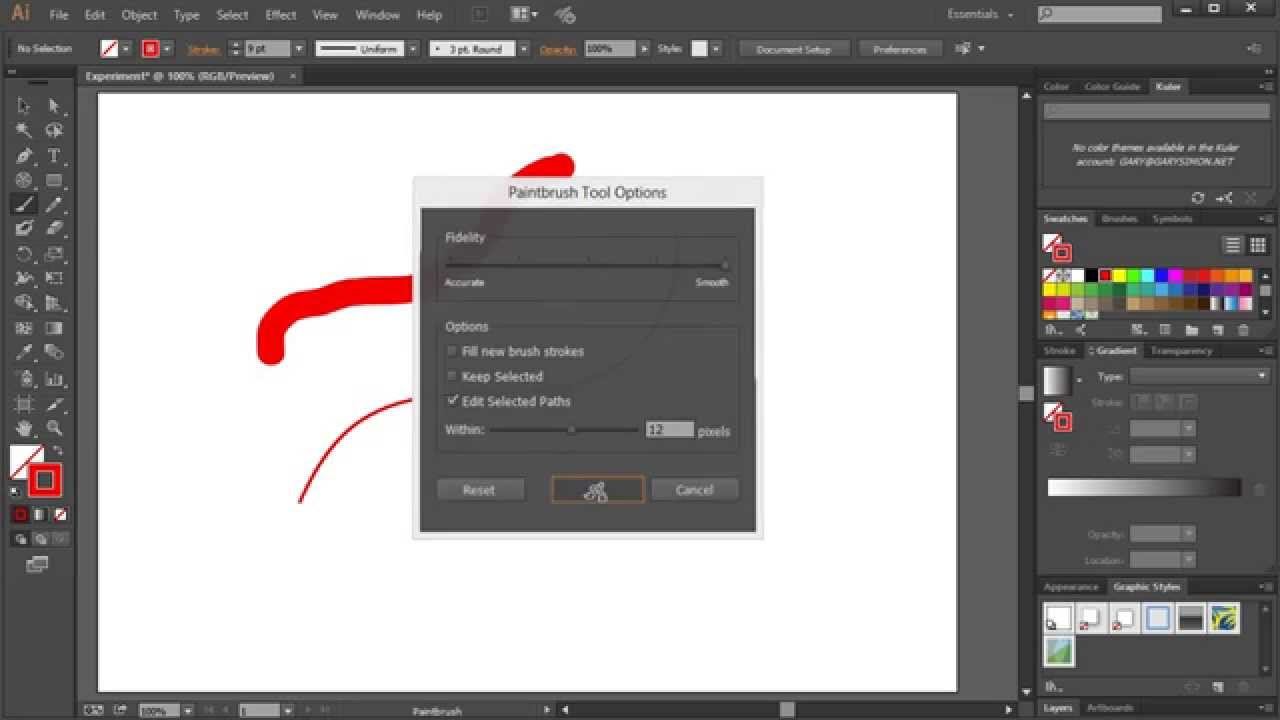
Task: Click the Reset button in dialog
Action: pyautogui.click(x=479, y=490)
